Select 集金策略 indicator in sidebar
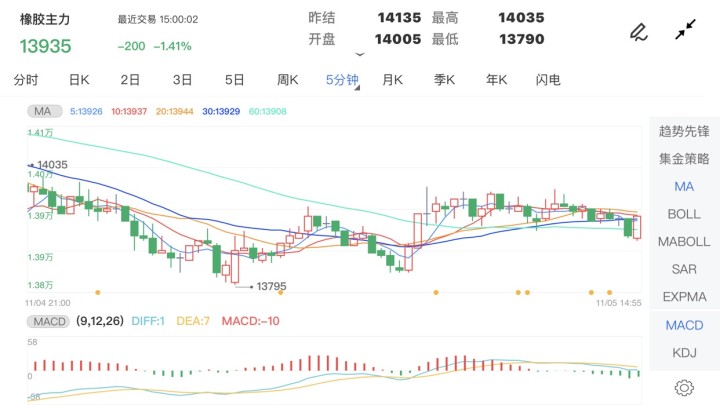This screenshot has height=405, width=720. [684, 159]
